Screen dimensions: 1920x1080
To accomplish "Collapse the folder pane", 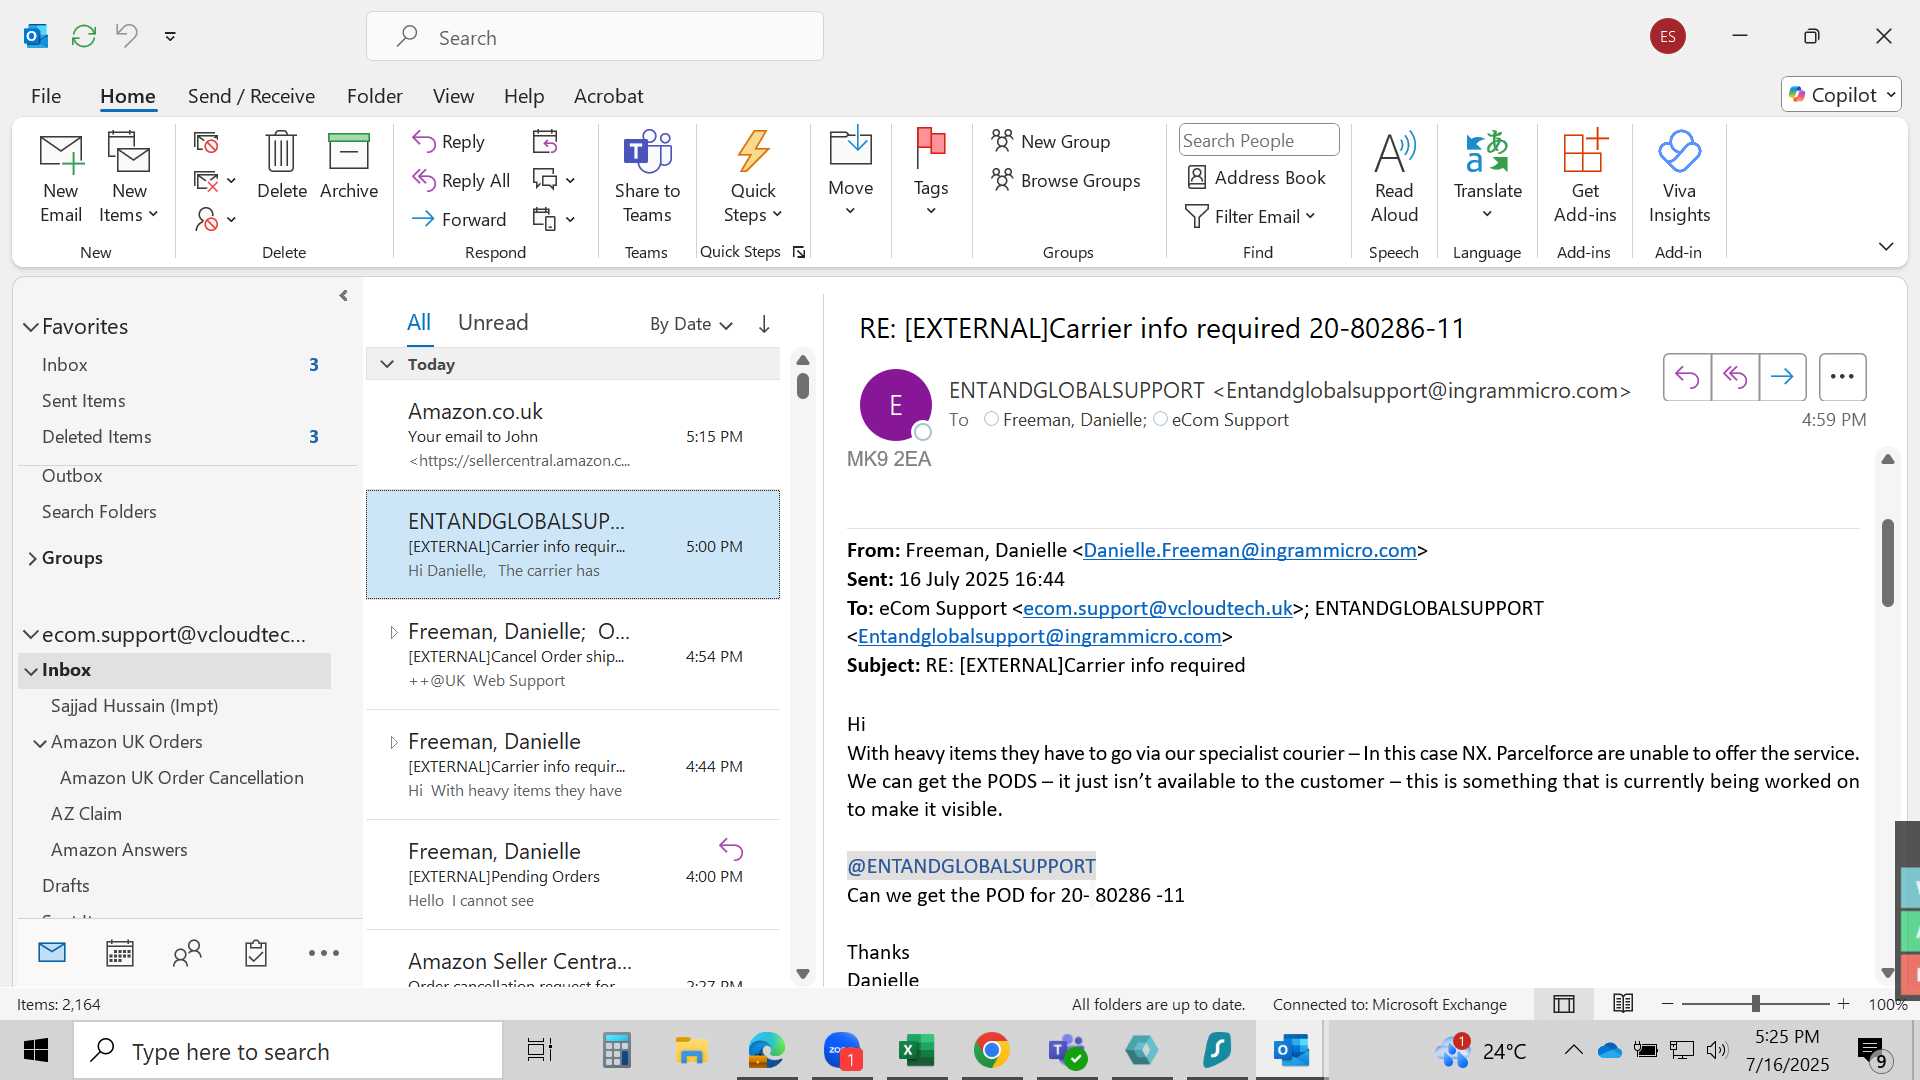I will pos(343,296).
